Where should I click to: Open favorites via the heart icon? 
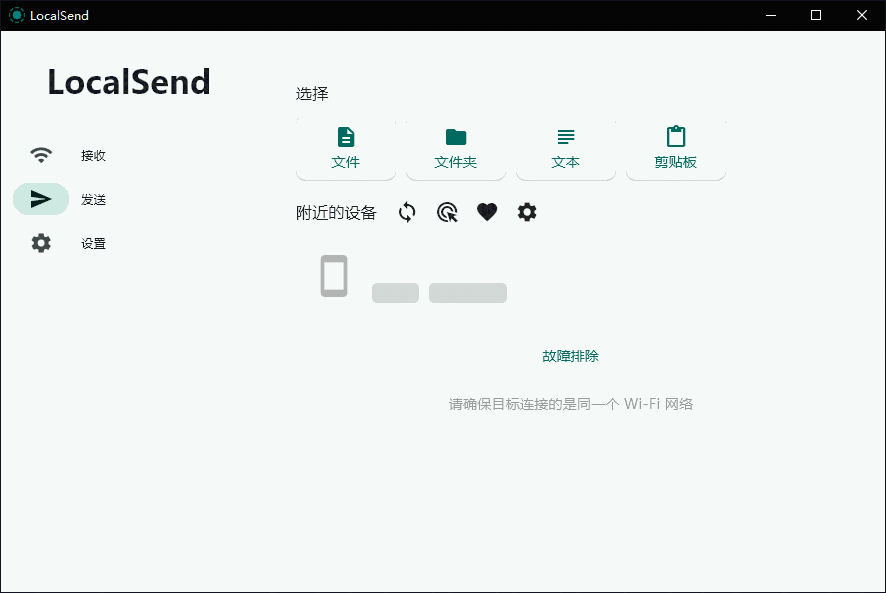coord(487,212)
